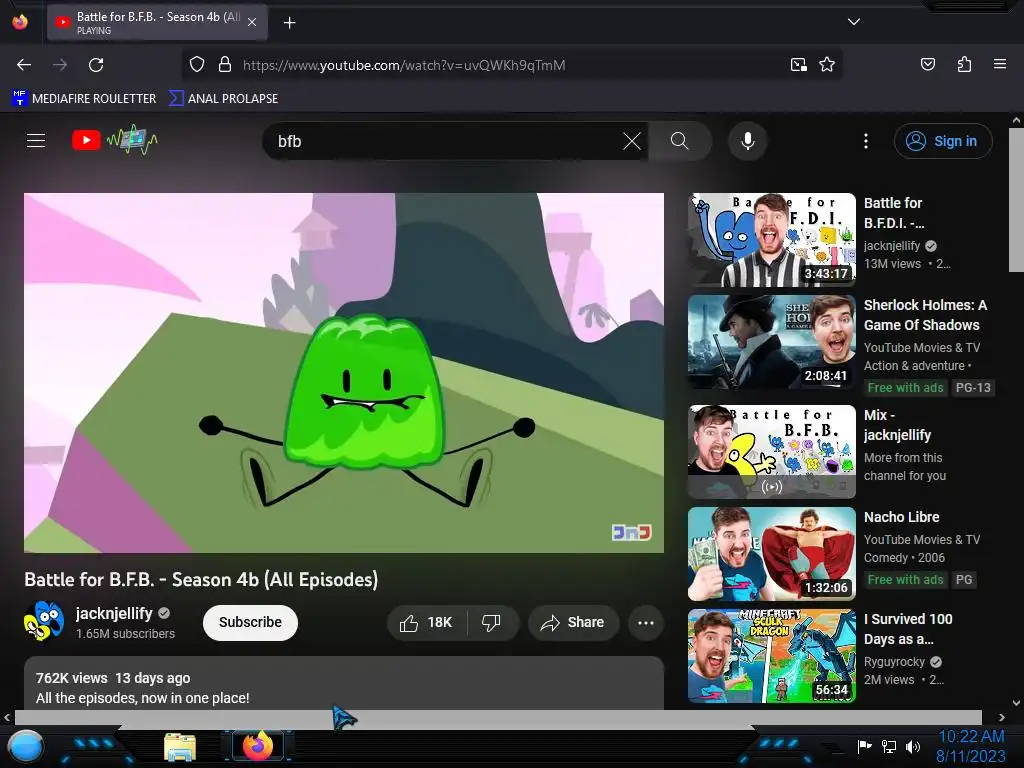Click Ryguyrocky channel name
Image resolution: width=1024 pixels, height=768 pixels.
(894, 662)
